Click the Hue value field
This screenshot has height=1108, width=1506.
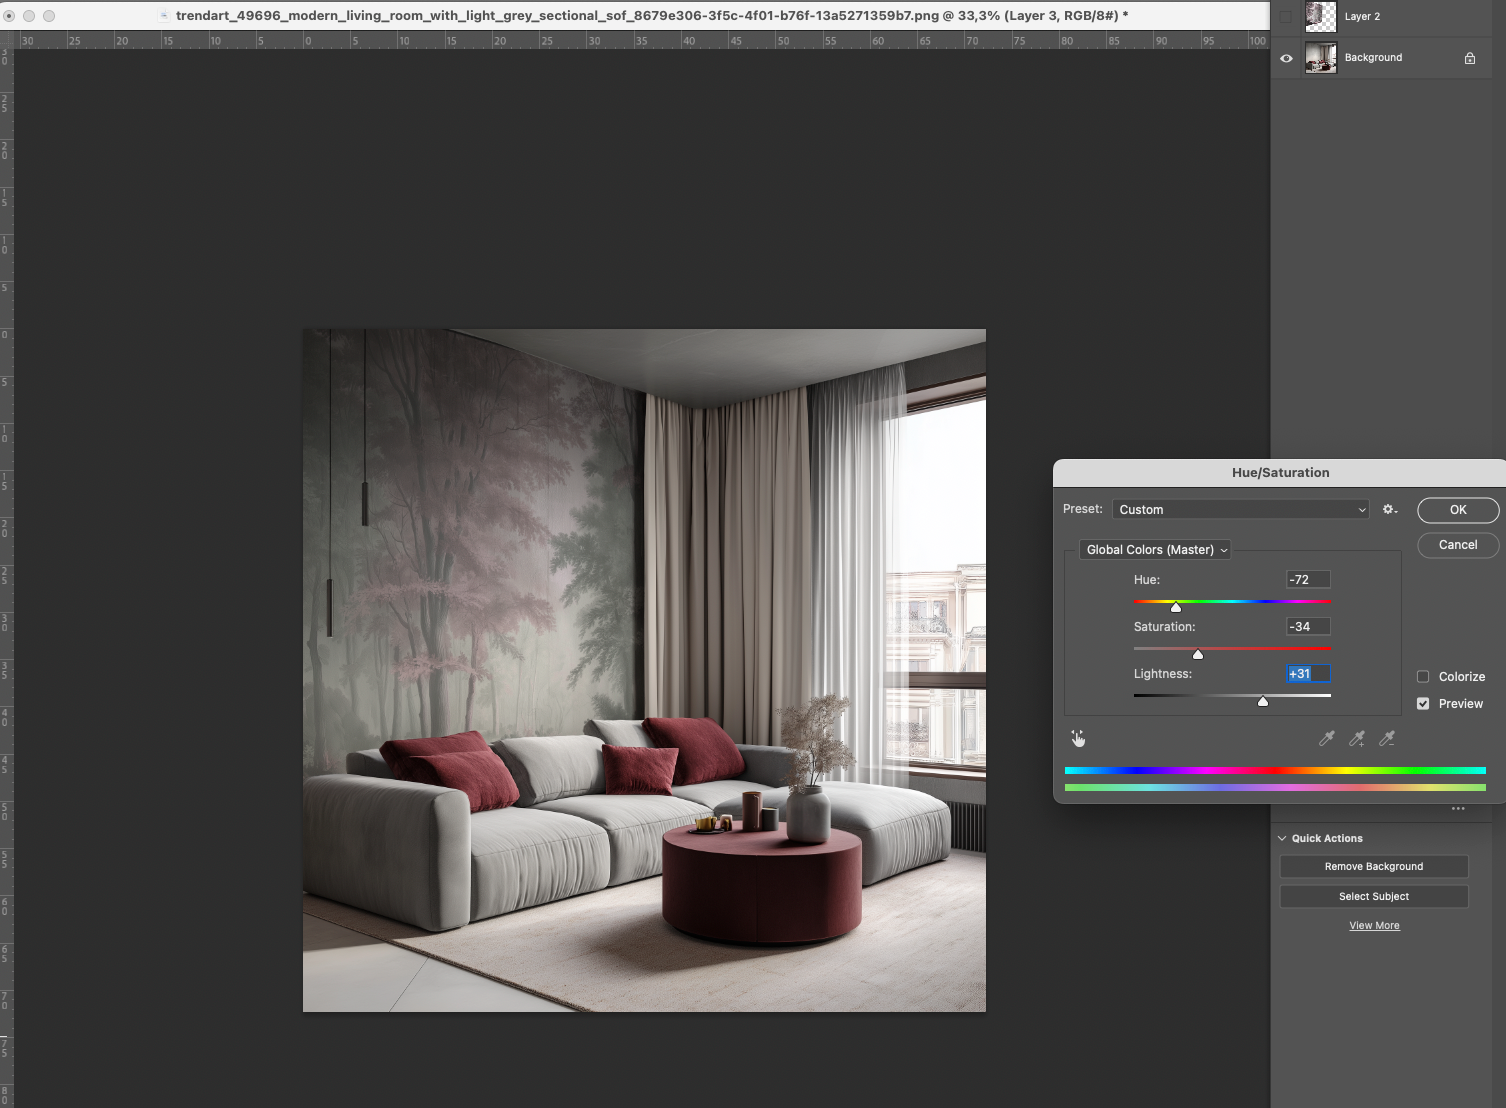(x=1308, y=580)
